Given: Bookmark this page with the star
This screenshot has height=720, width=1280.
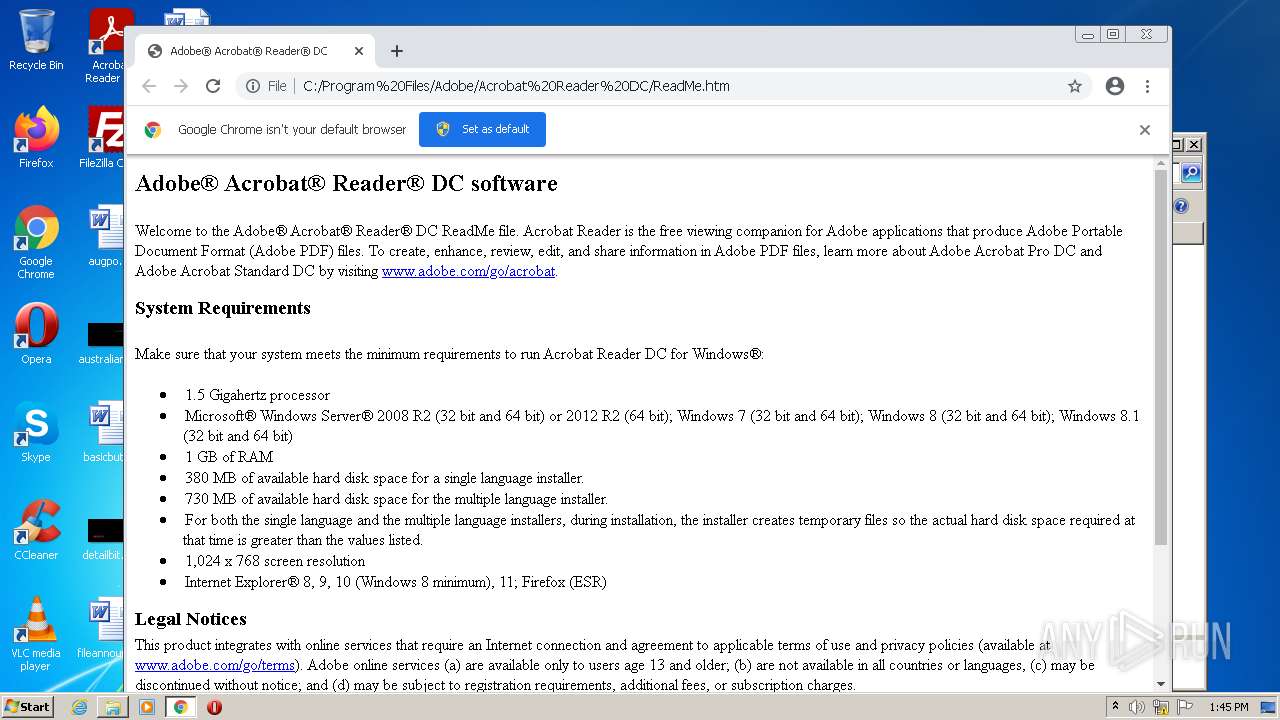Looking at the screenshot, I should click(1075, 86).
